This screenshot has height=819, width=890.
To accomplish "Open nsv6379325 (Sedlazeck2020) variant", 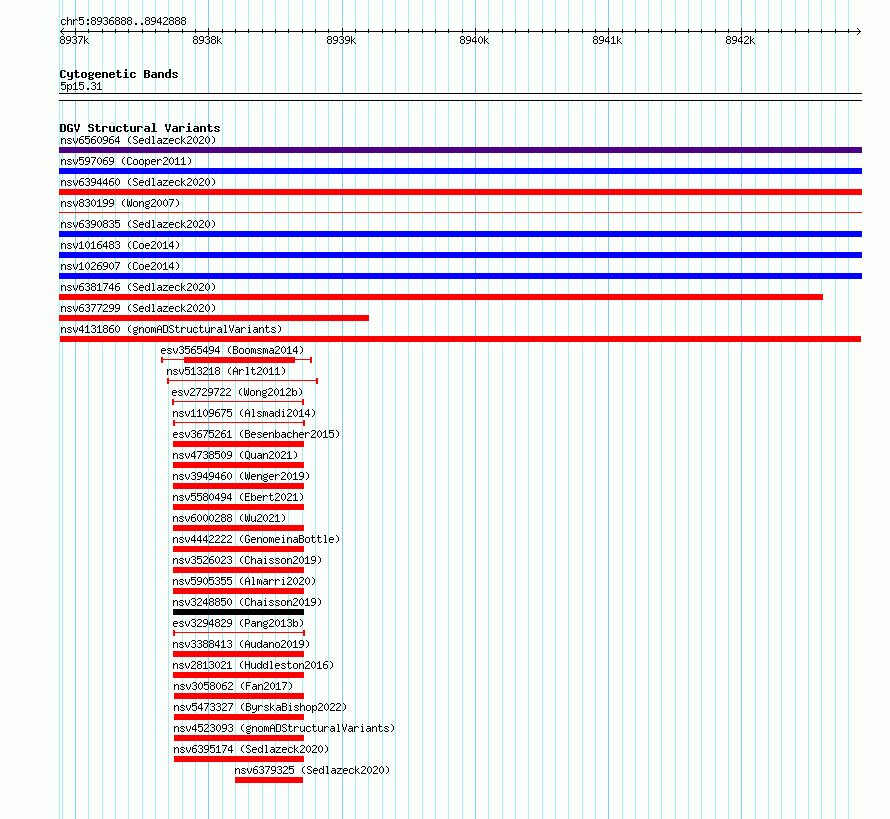I will [x=312, y=770].
